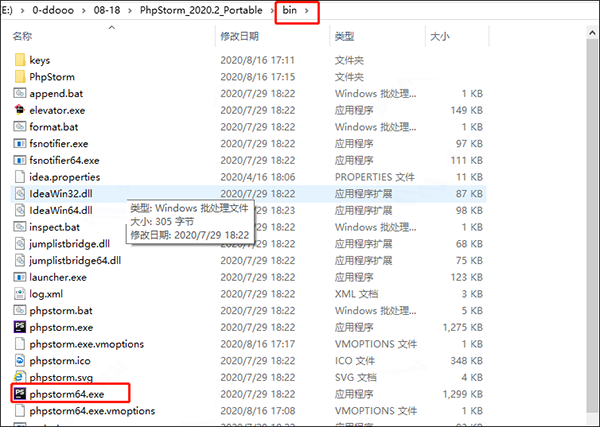Image resolution: width=600 pixels, height=427 pixels.
Task: Sort by the 类型 column header
Action: coord(344,36)
